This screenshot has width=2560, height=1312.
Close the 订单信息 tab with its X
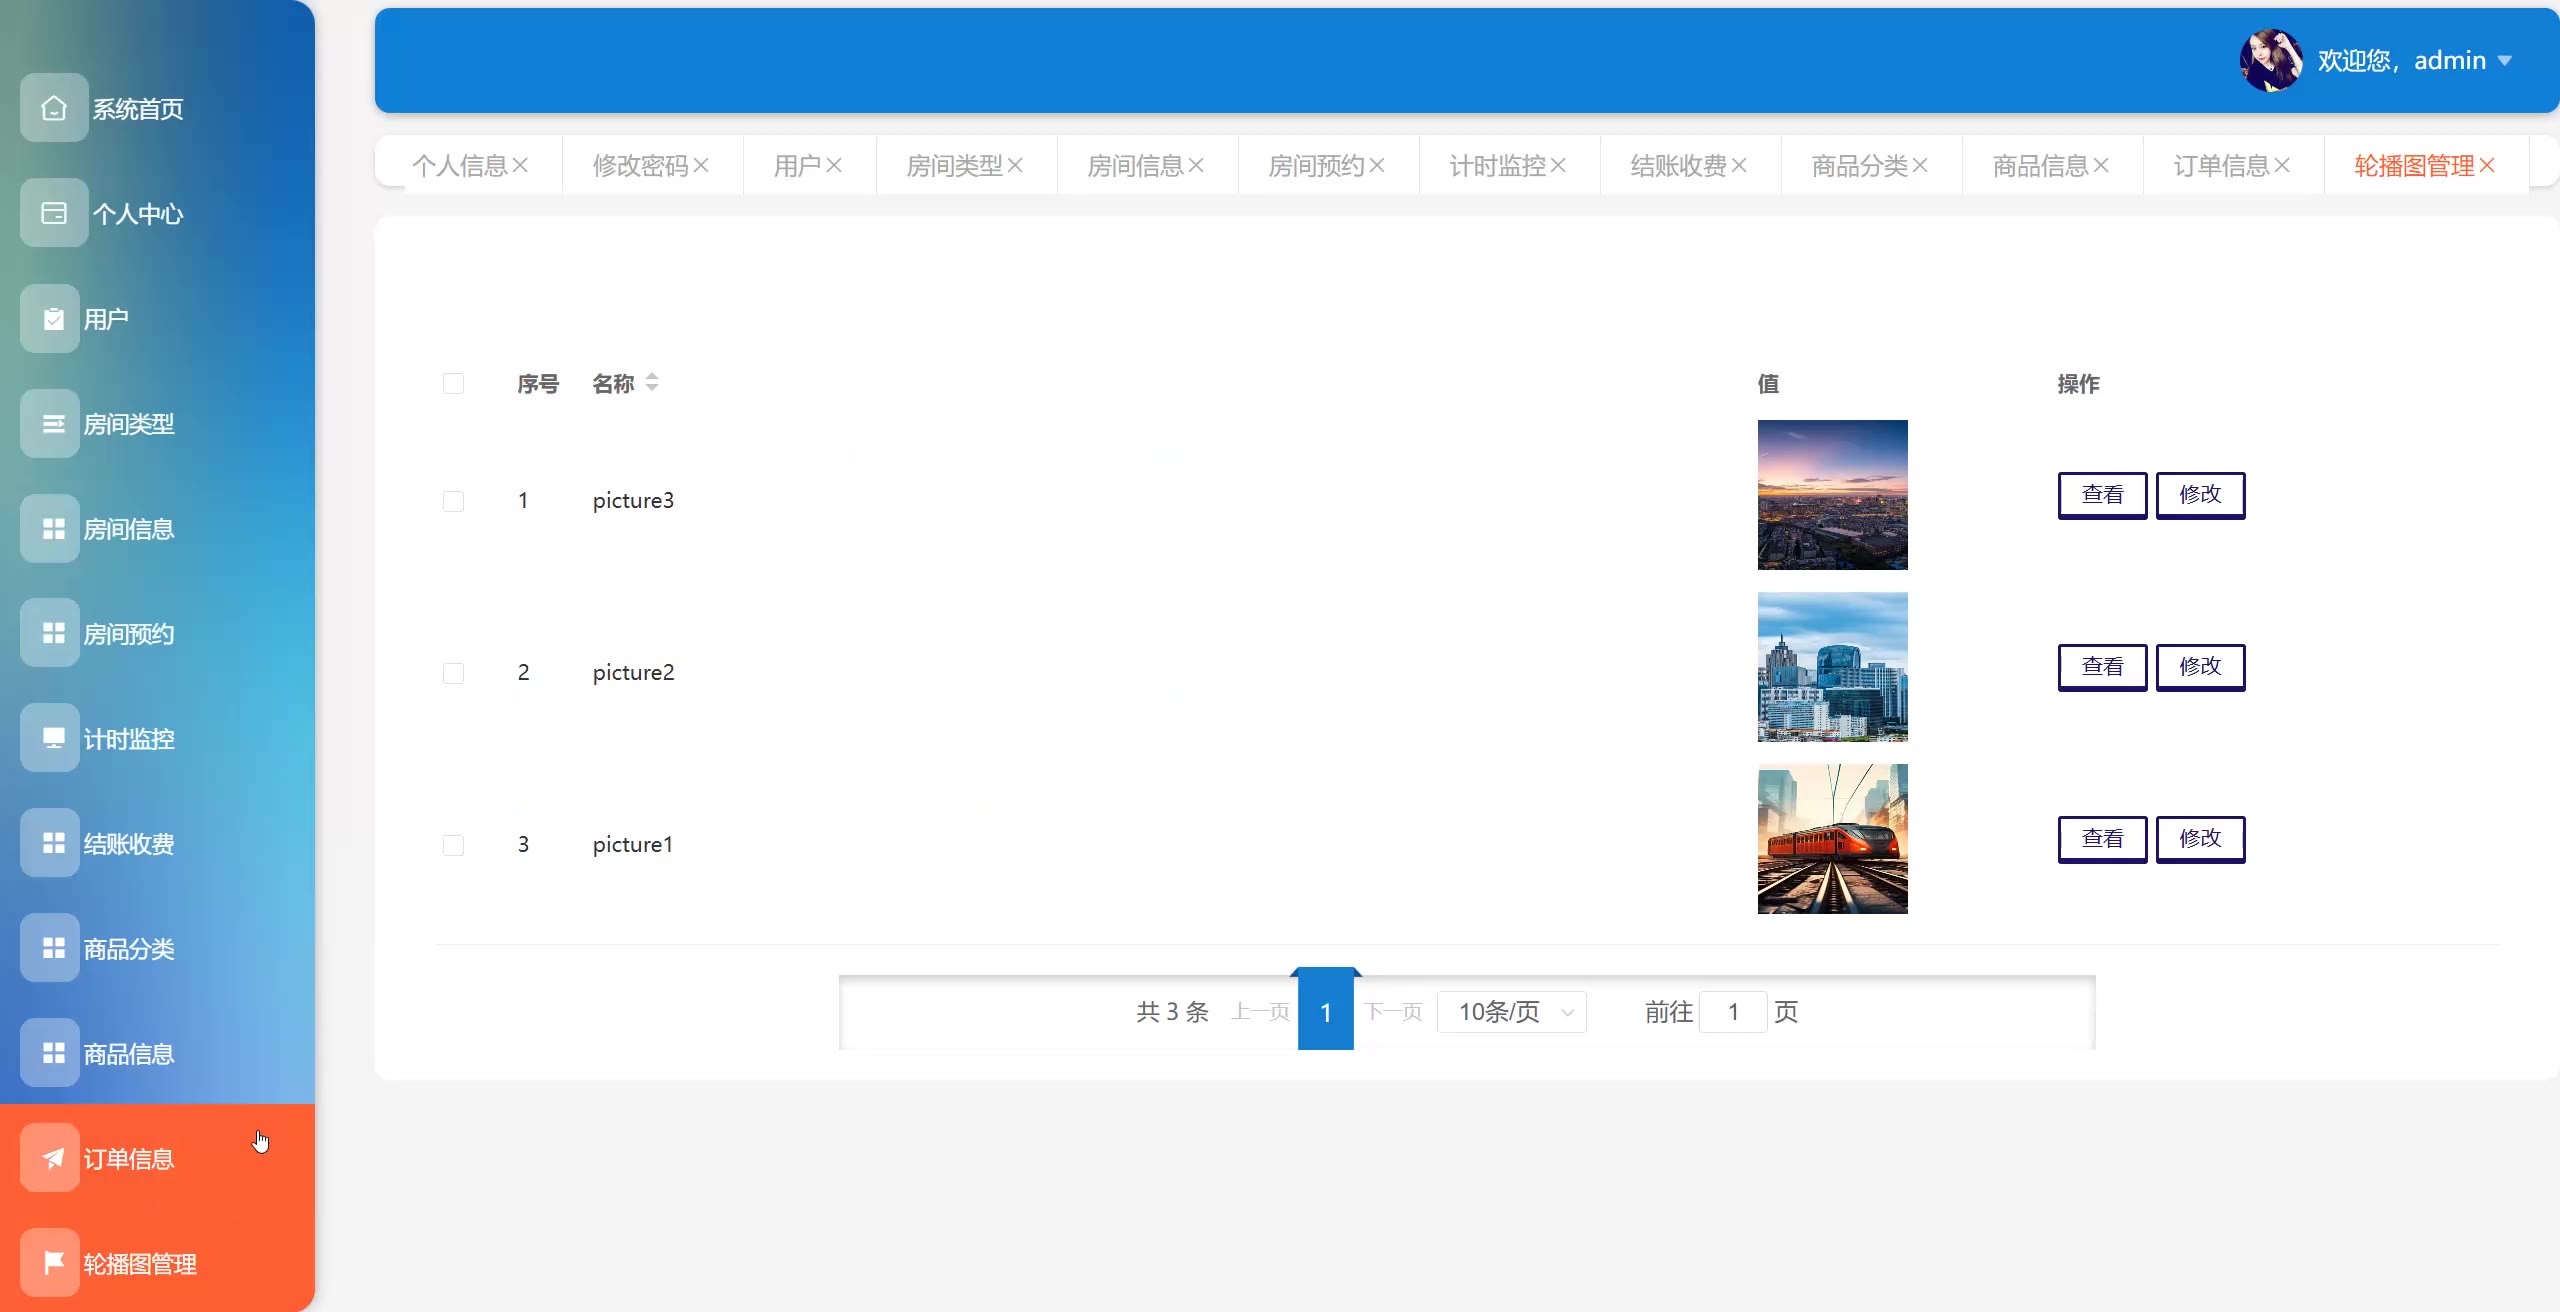pyautogui.click(x=2282, y=165)
